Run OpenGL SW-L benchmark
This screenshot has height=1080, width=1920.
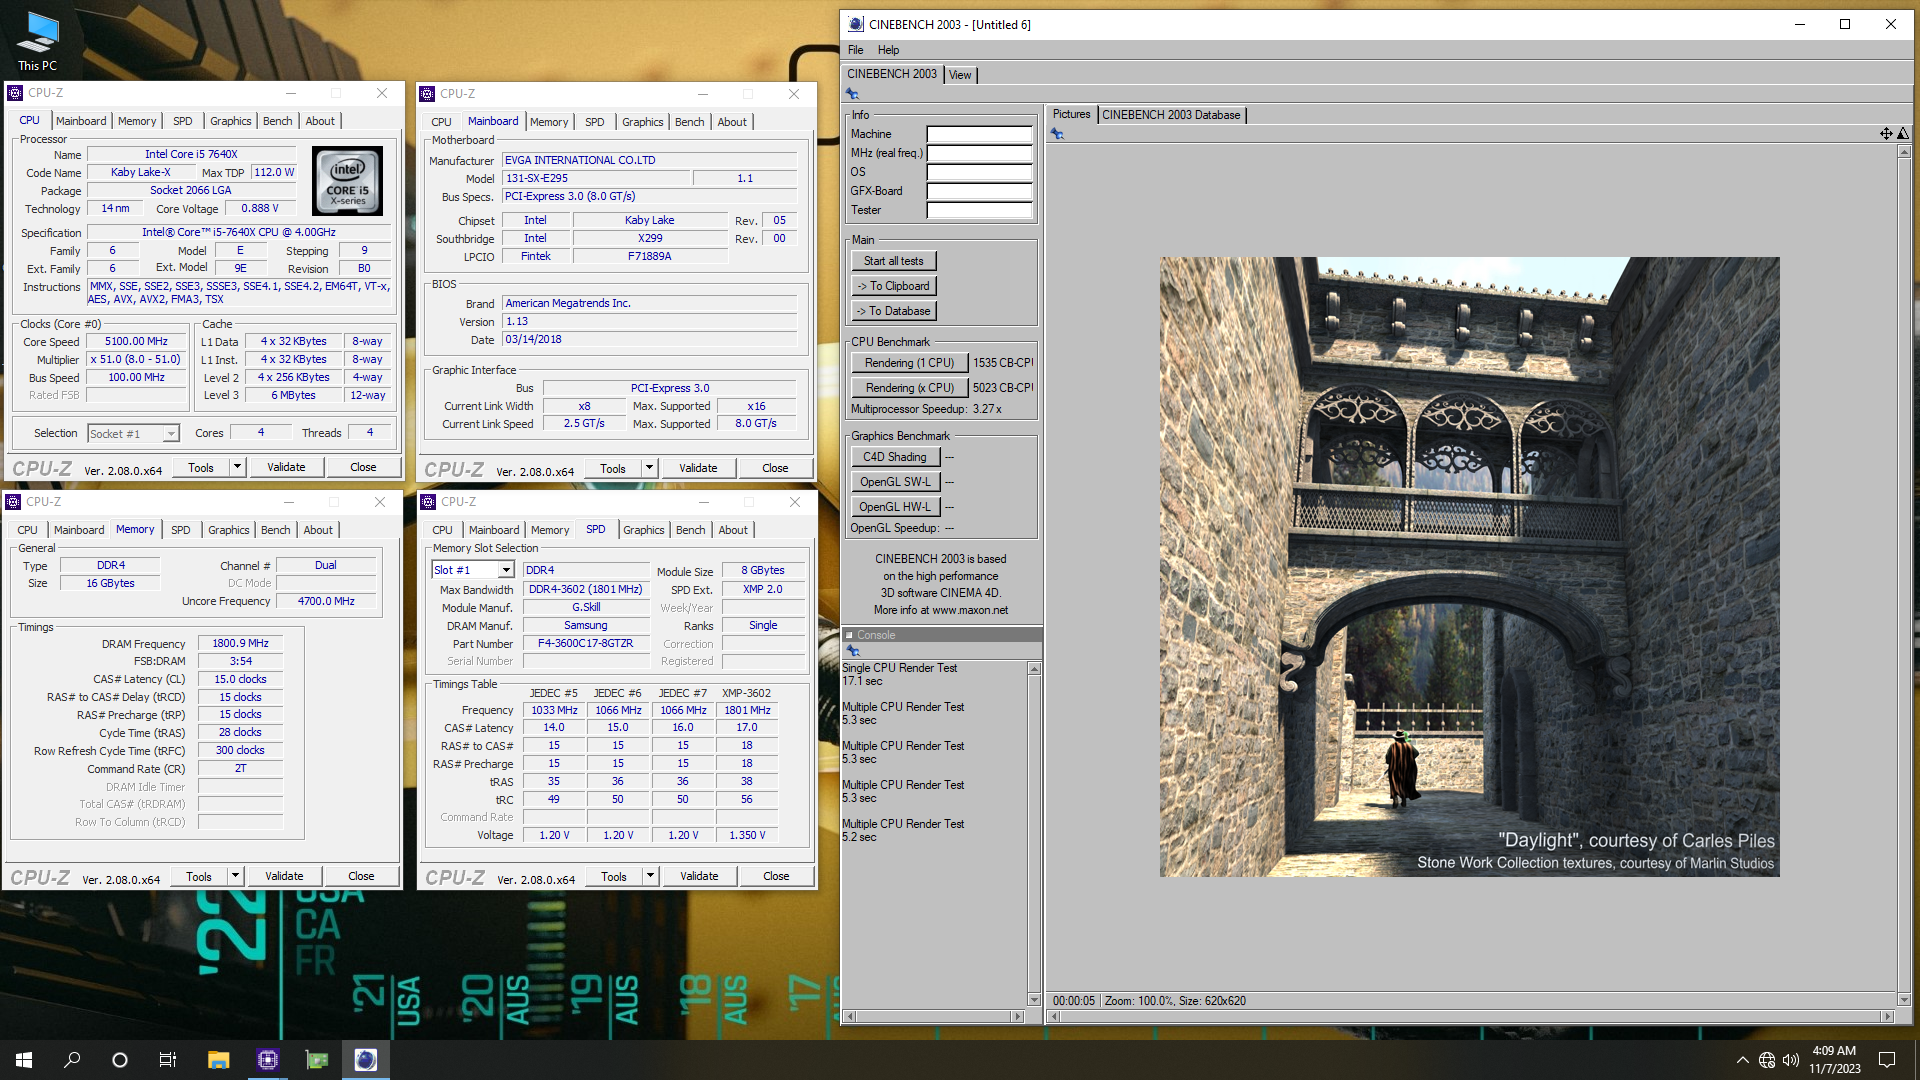click(895, 482)
